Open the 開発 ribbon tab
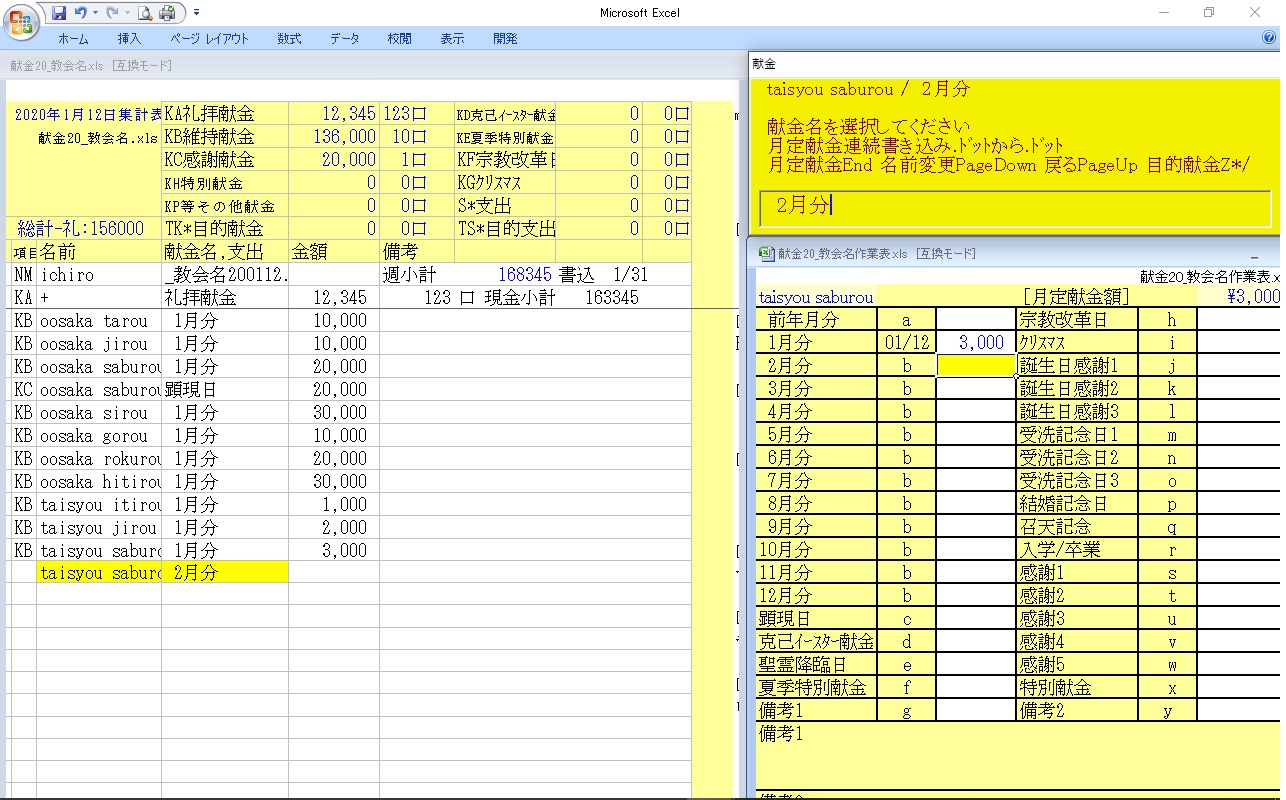The image size is (1286, 800). 505,39
